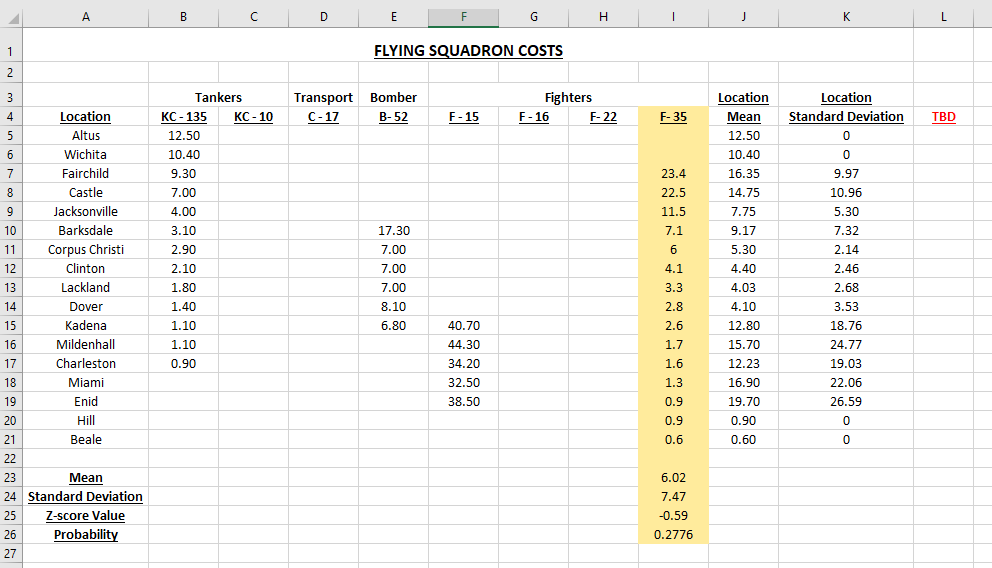The width and height of the screenshot is (992, 568).
Task: Click the 38.50 F-15 value for Enid
Action: 464,401
